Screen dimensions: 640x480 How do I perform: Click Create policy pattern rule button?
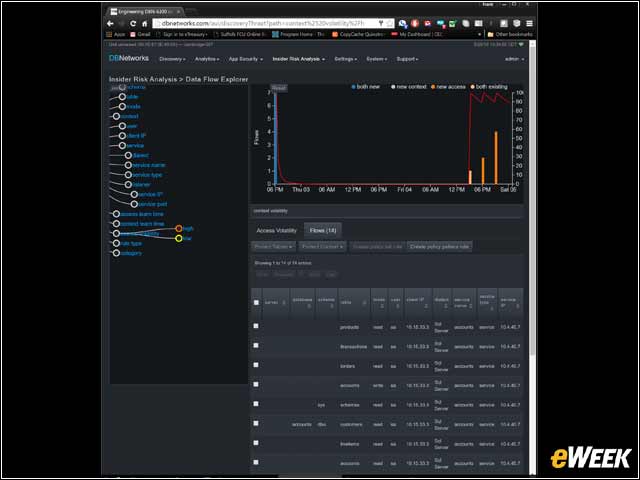pyautogui.click(x=439, y=247)
